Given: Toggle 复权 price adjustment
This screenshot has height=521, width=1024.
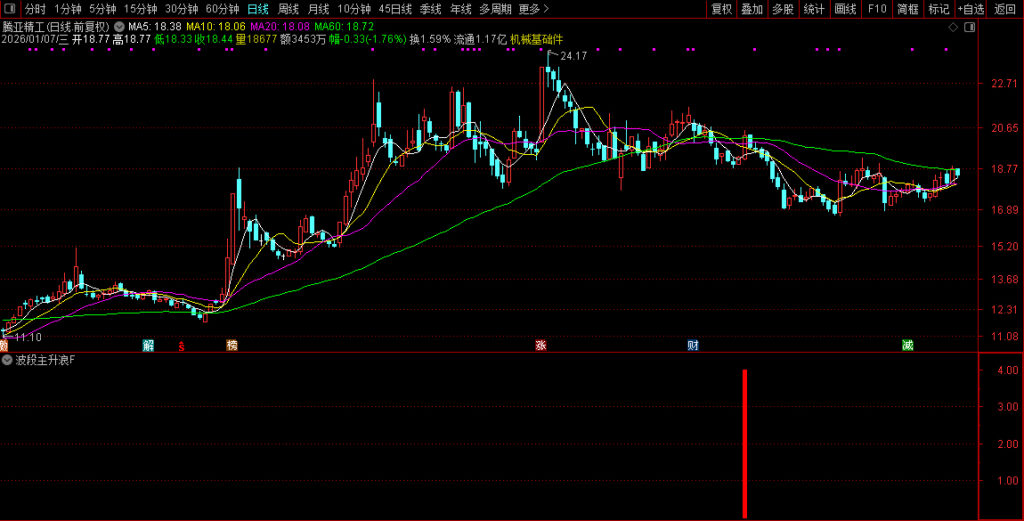Looking at the screenshot, I should tap(721, 9).
